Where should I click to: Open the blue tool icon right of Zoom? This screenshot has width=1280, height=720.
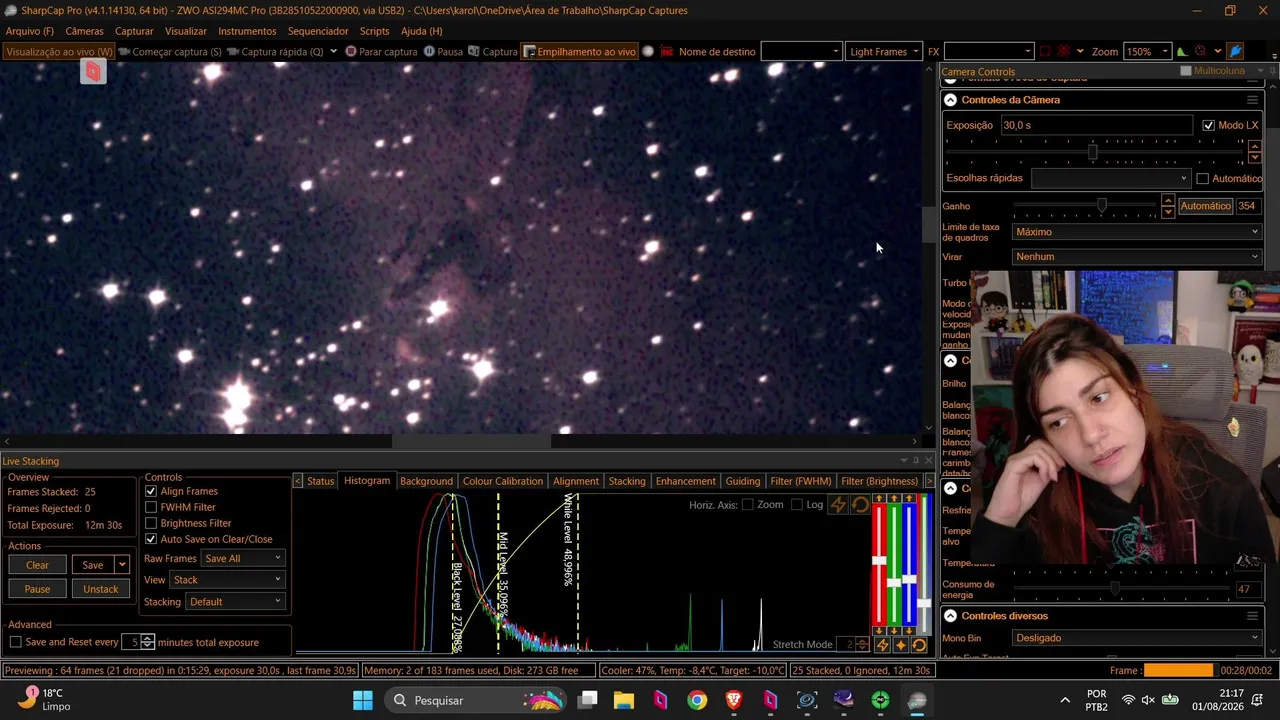1236,51
